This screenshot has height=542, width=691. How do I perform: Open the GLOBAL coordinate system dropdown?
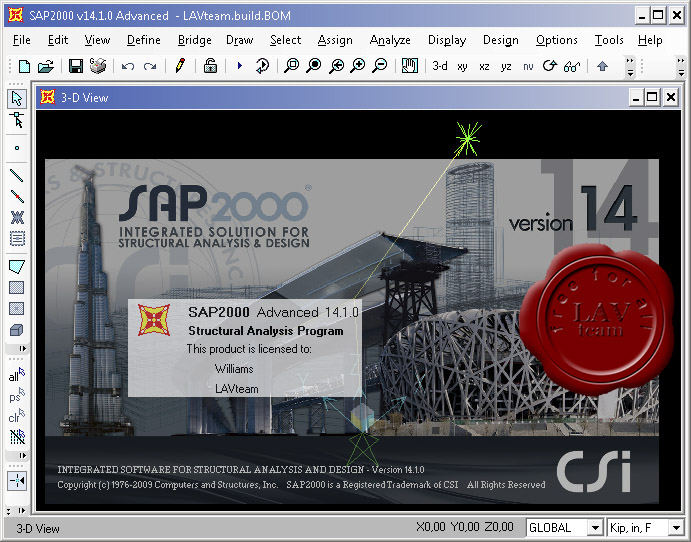594,527
